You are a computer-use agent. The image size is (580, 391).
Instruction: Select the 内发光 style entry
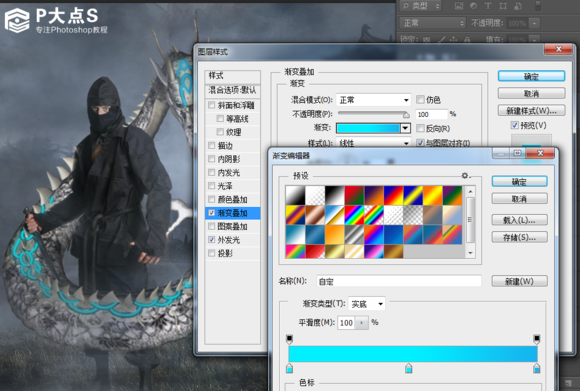233,172
